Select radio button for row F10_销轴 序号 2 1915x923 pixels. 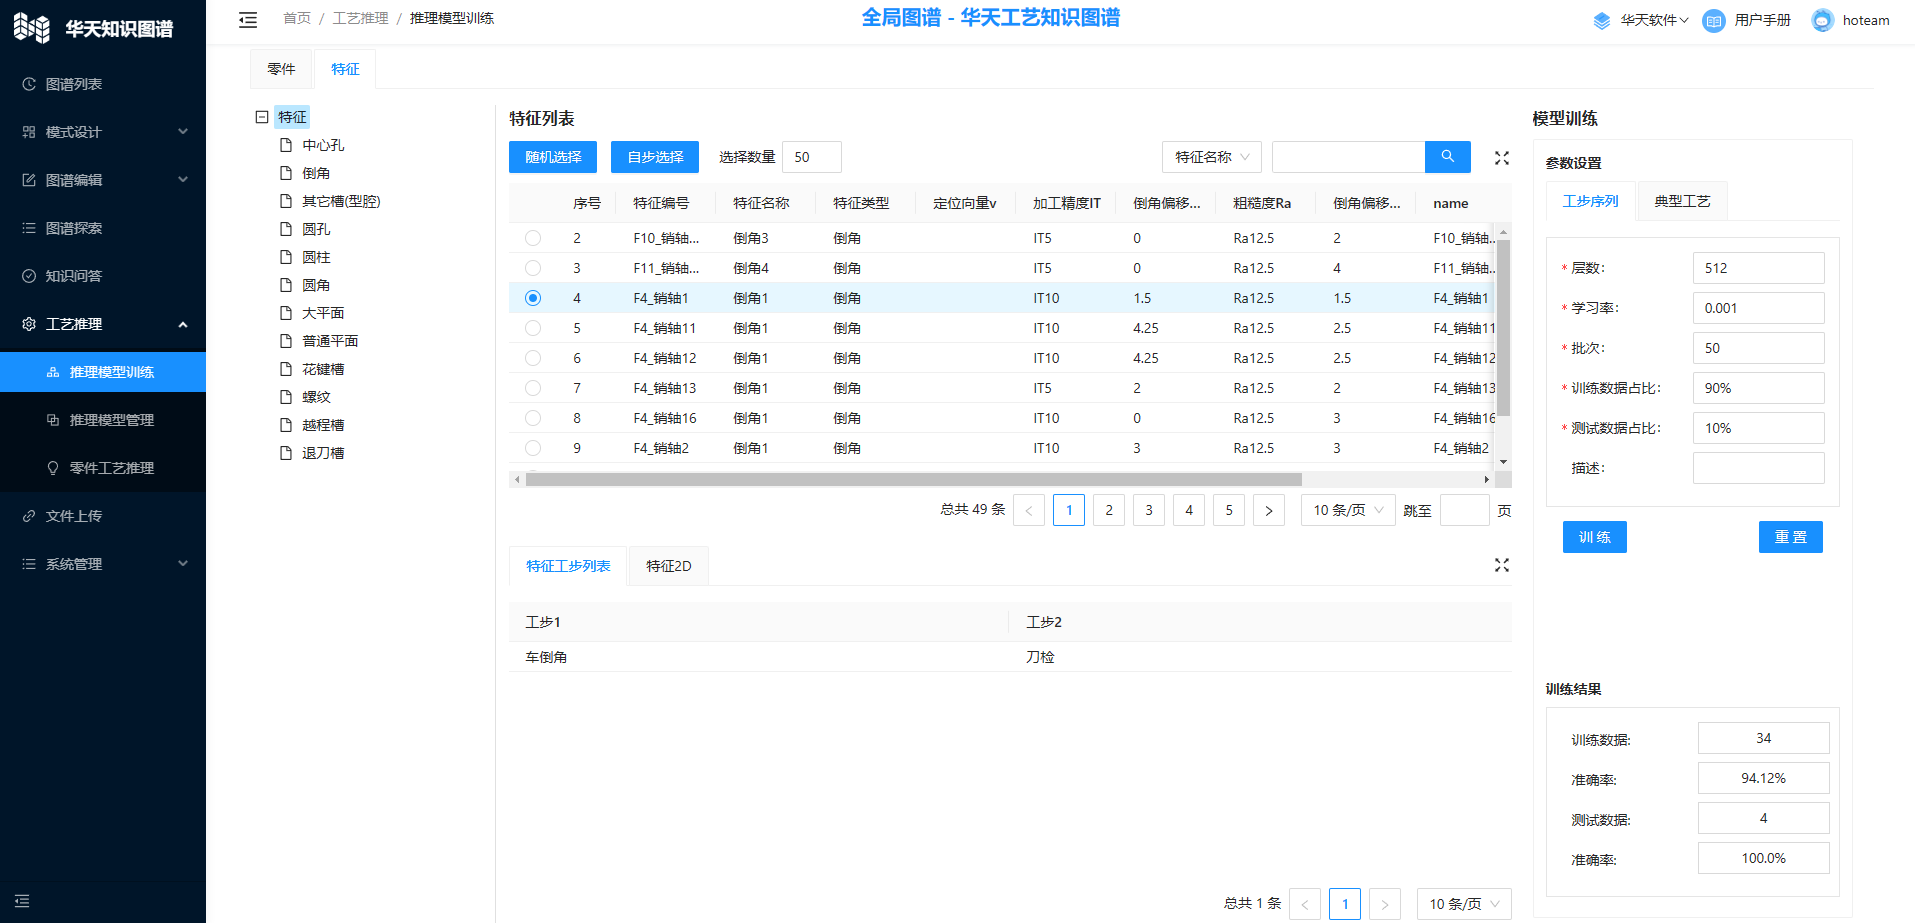point(533,238)
